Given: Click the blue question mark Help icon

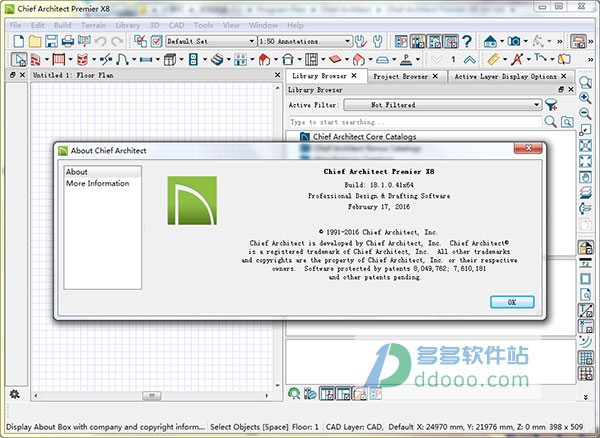Looking at the screenshot, I should [467, 41].
